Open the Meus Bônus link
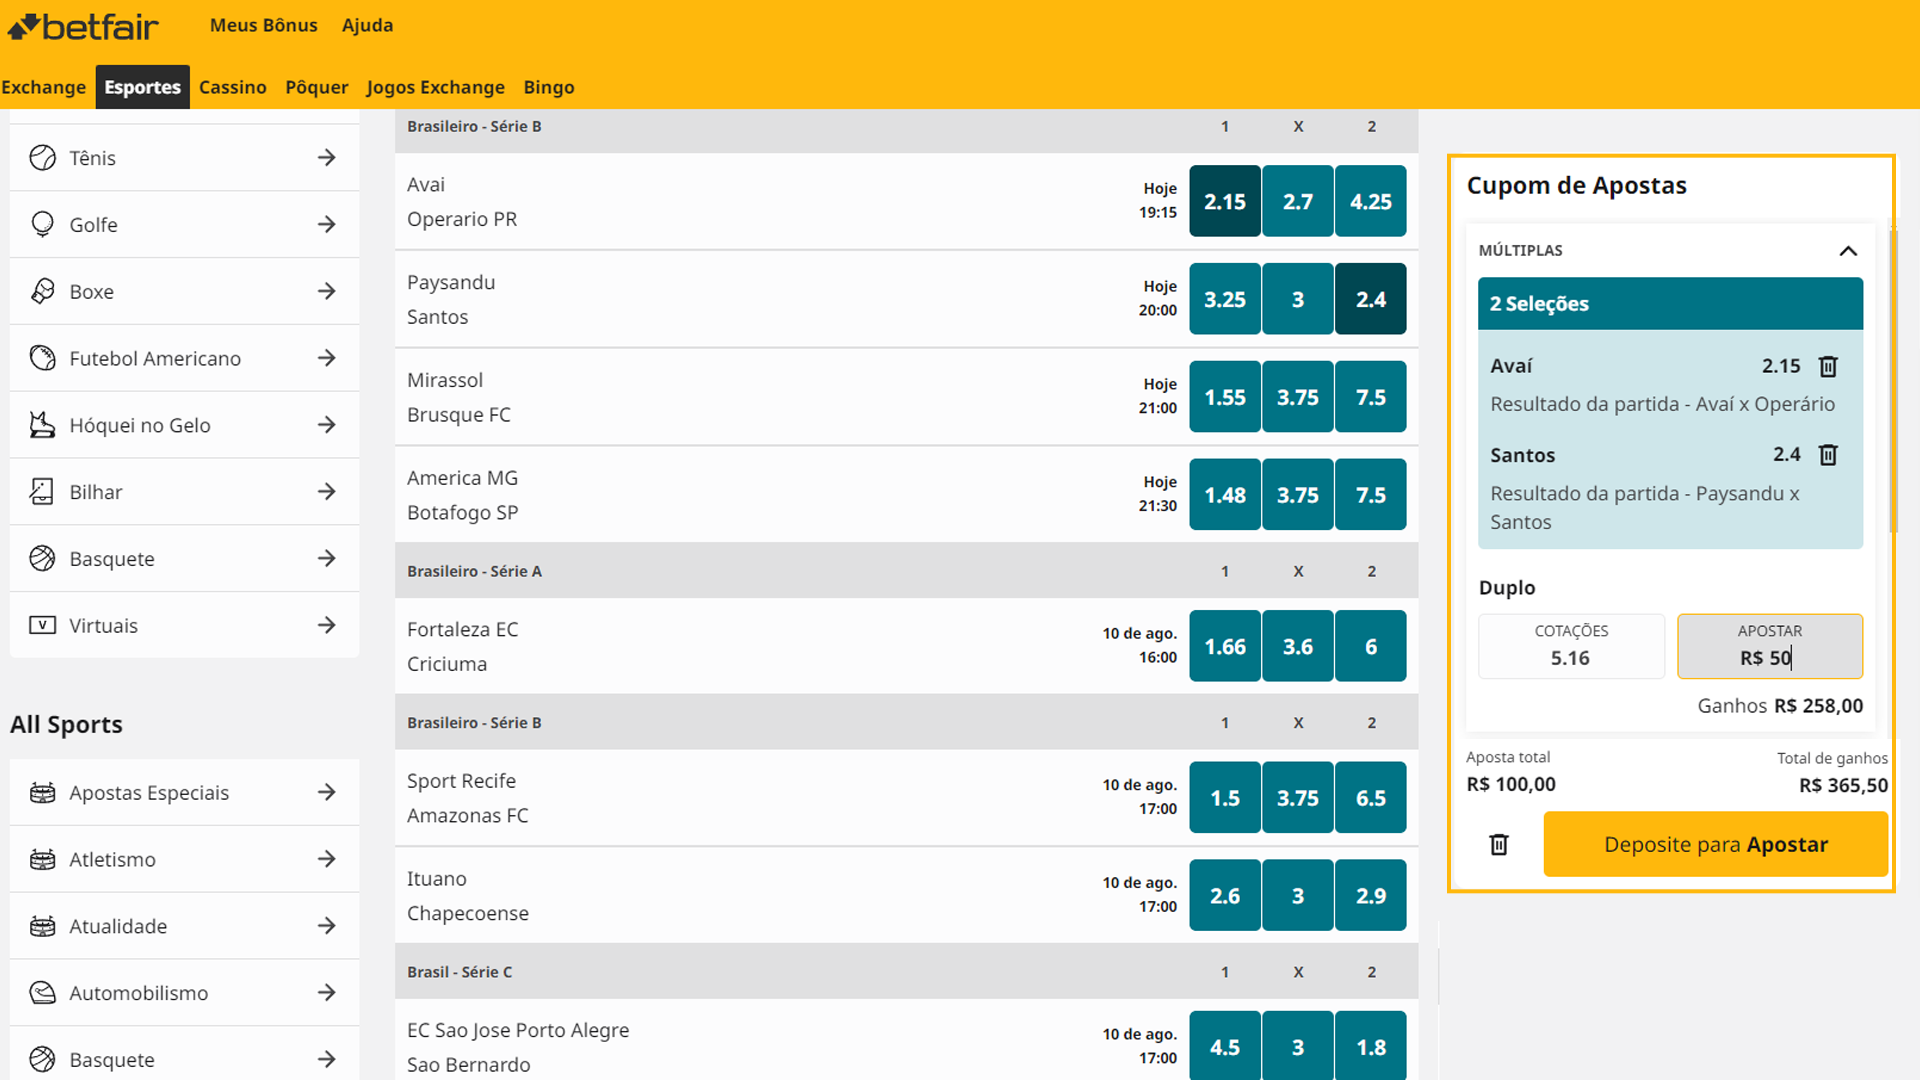The width and height of the screenshot is (1920, 1080). click(x=264, y=25)
